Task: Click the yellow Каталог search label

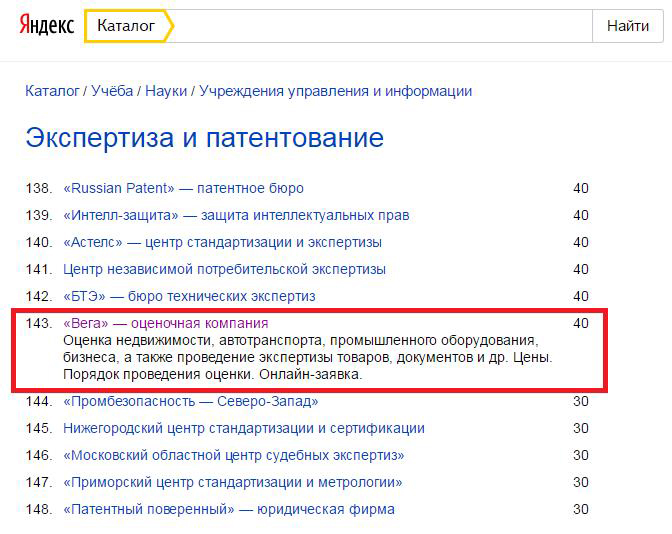Action: 129,26
